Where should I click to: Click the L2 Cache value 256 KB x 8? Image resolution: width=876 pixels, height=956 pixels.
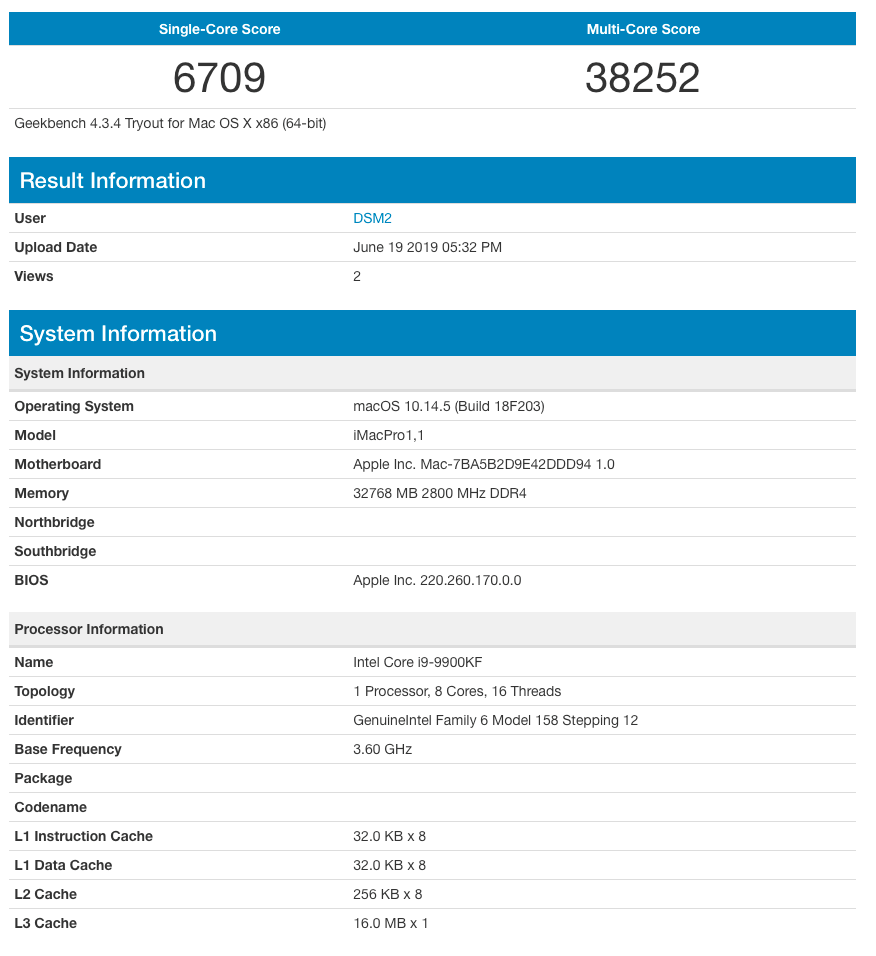tap(387, 894)
